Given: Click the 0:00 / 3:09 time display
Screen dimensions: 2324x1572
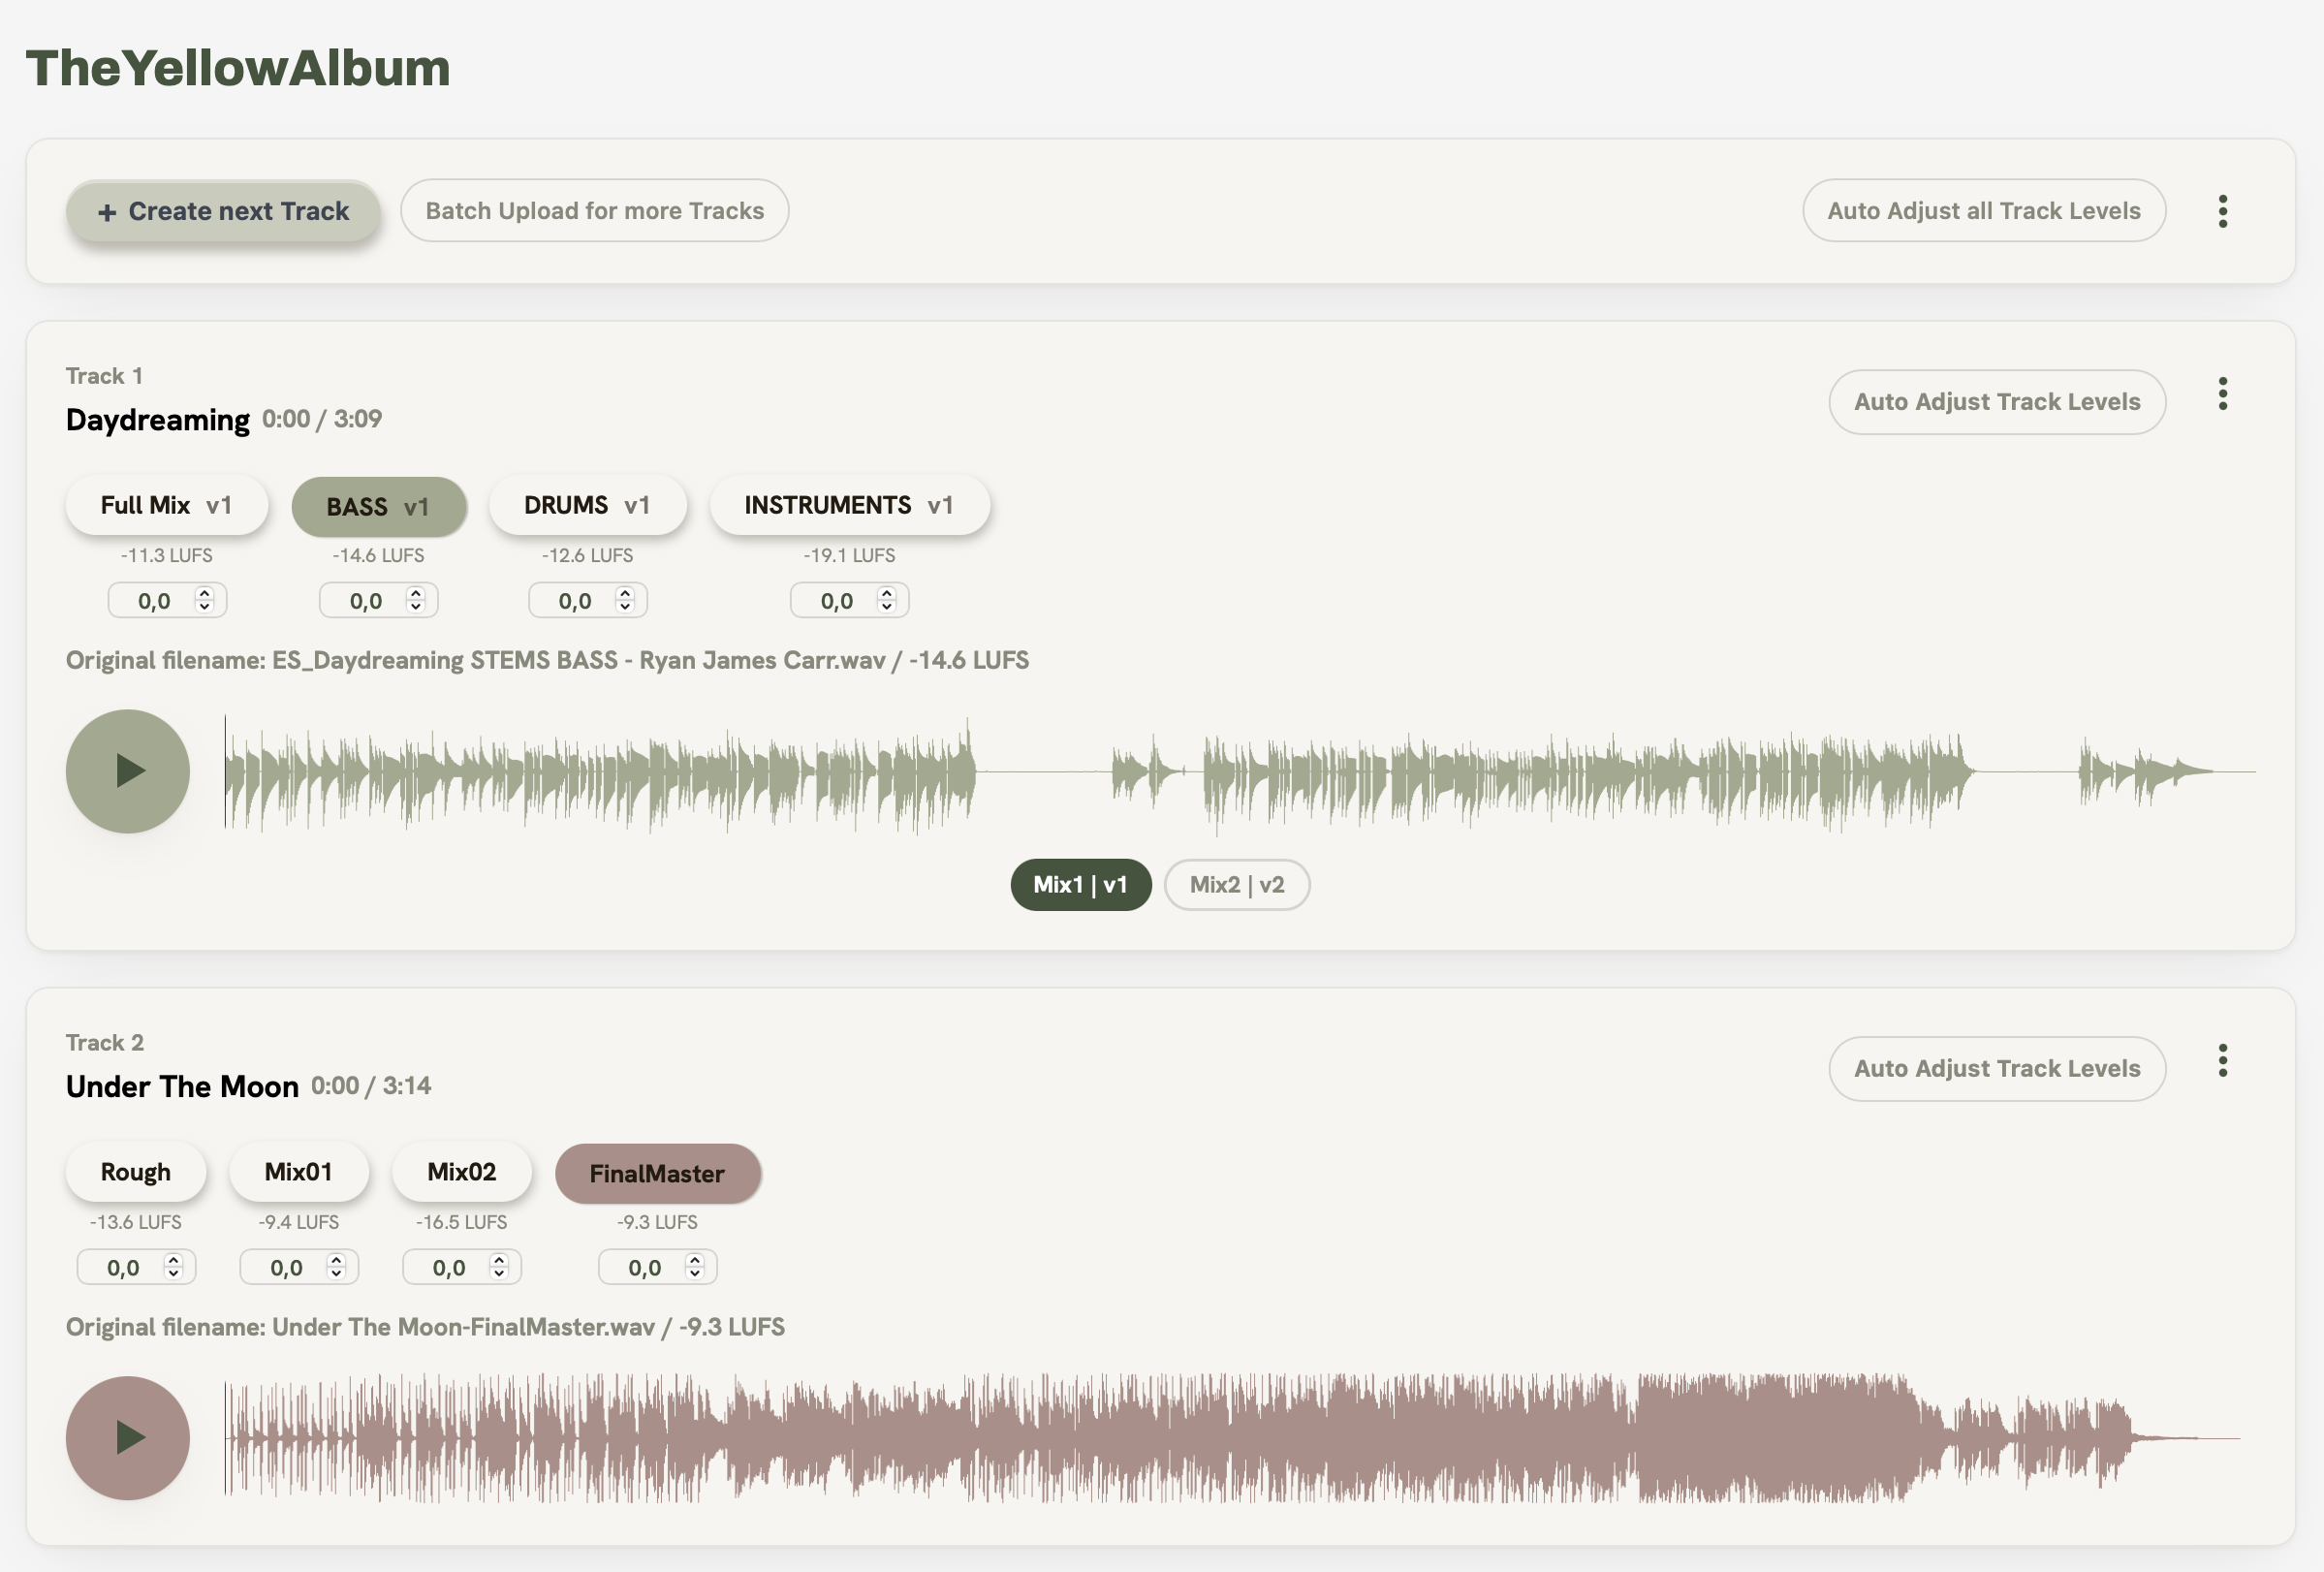Looking at the screenshot, I should click(x=322, y=419).
